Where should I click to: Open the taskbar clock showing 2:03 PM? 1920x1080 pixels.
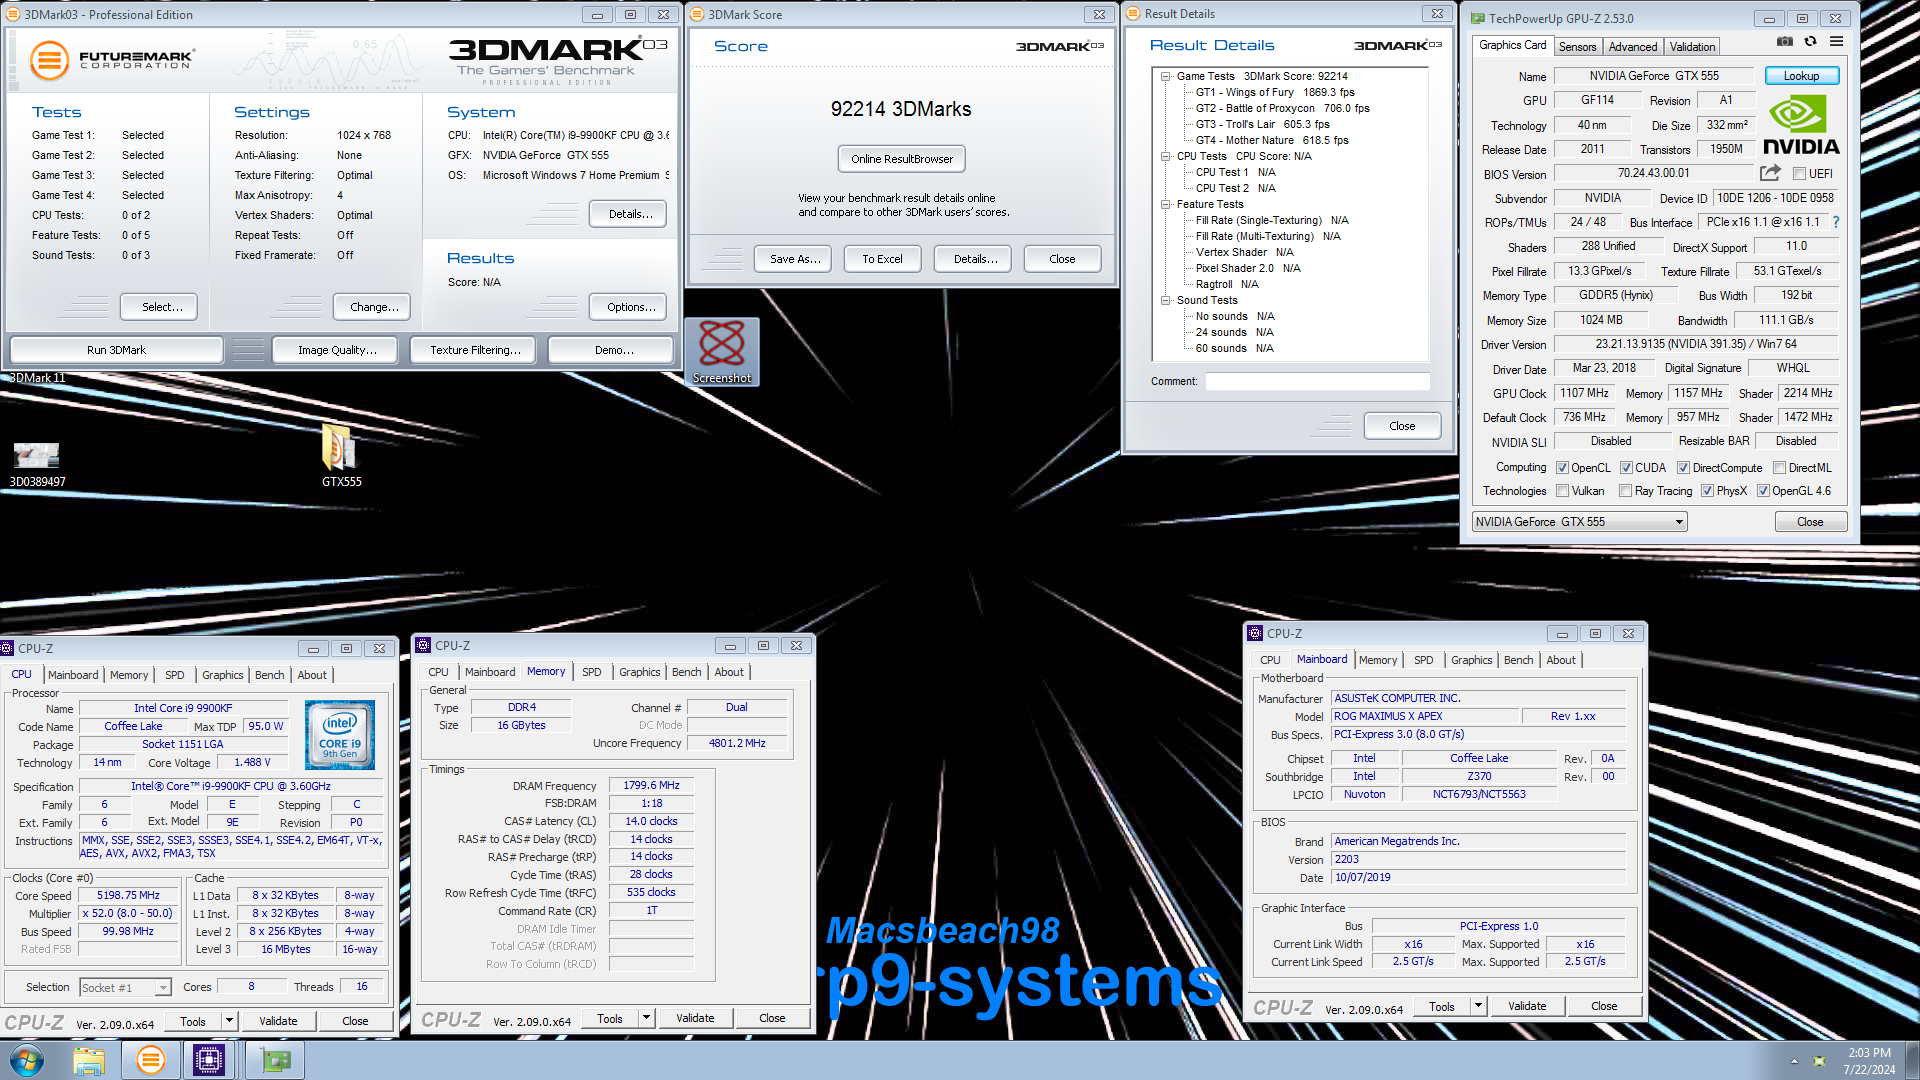coord(1869,1061)
